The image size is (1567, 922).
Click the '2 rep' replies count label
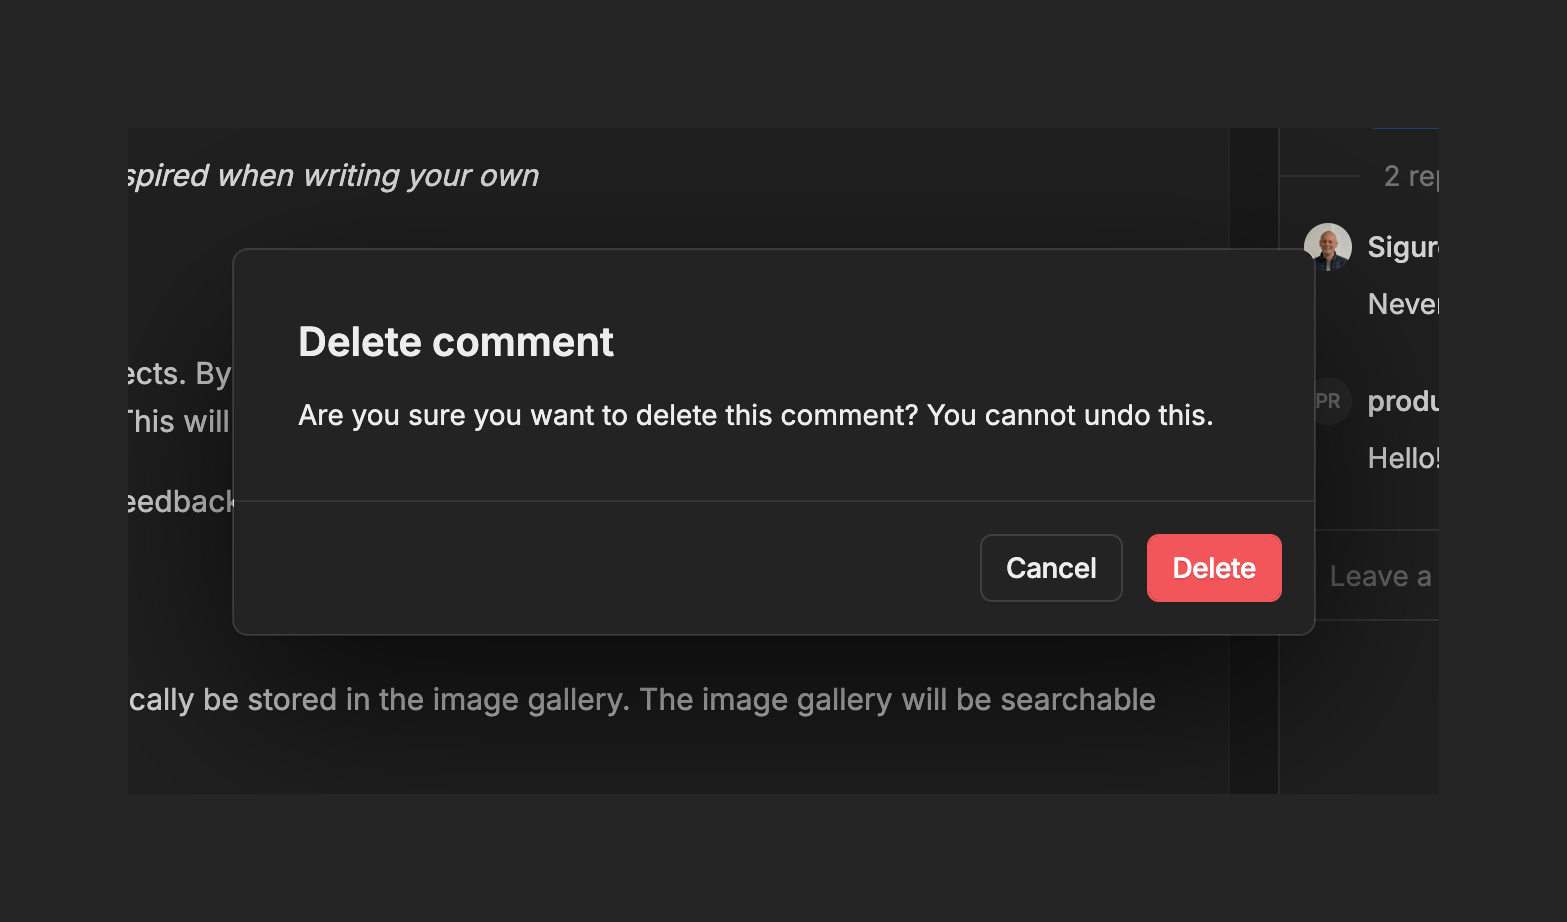[x=1409, y=176]
